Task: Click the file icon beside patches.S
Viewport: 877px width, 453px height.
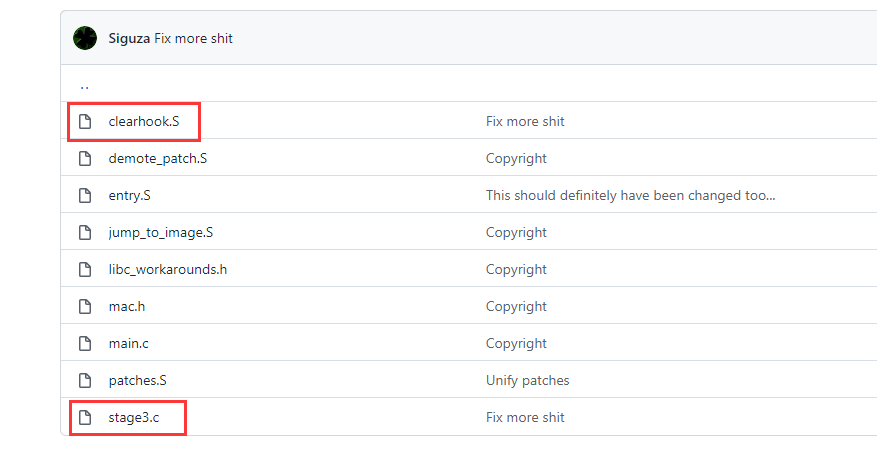Action: (85, 380)
